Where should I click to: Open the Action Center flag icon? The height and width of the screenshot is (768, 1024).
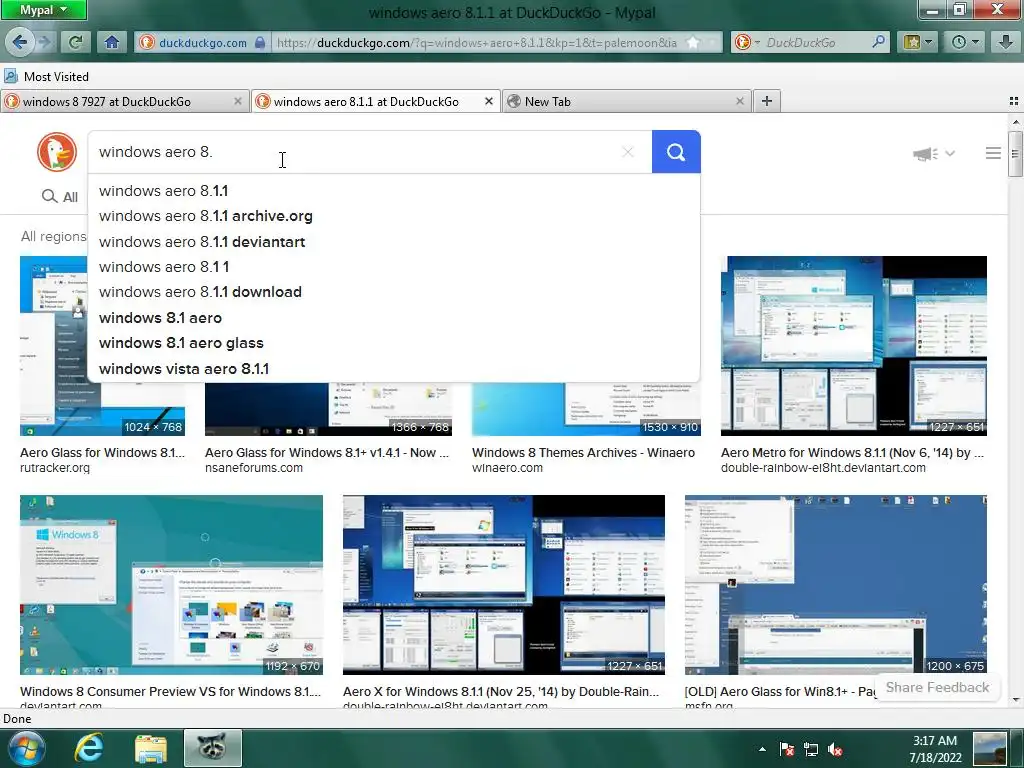(787, 749)
